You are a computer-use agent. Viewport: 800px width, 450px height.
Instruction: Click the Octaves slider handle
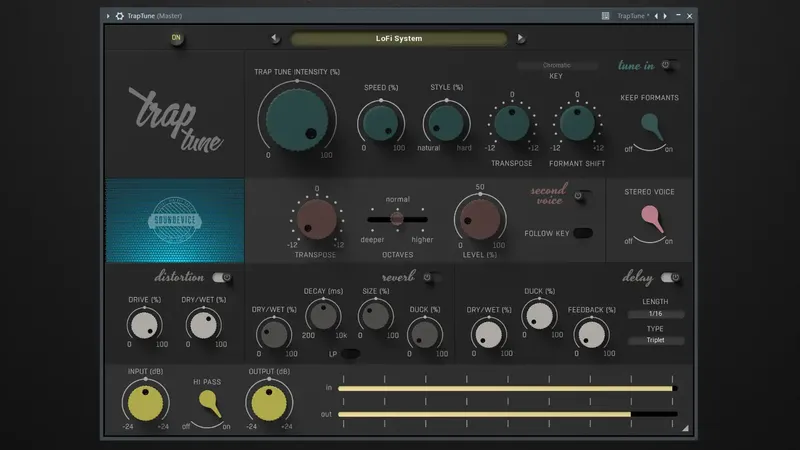(x=396, y=219)
